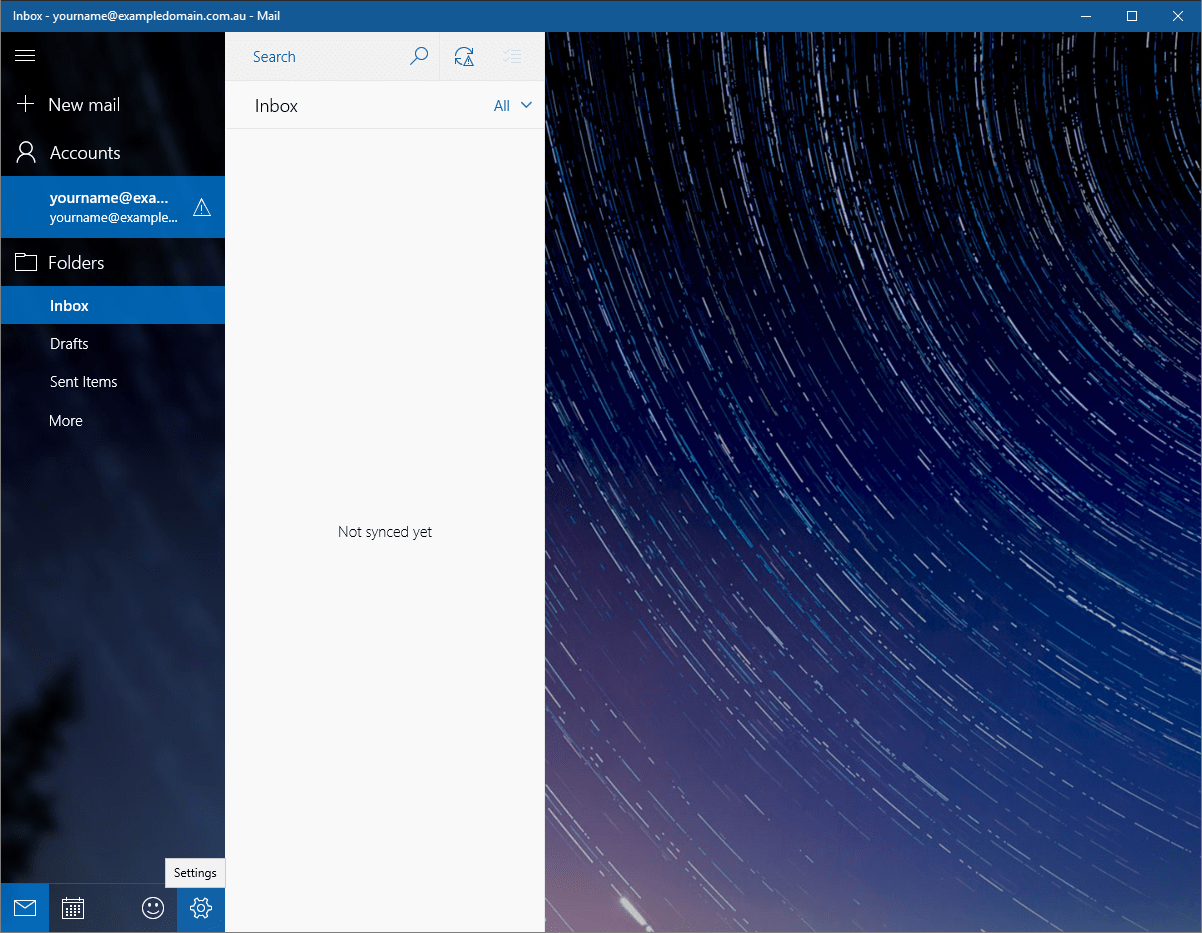Screen dimensions: 1202x933
Task: Open Settings gear icon
Action: [x=201, y=908]
